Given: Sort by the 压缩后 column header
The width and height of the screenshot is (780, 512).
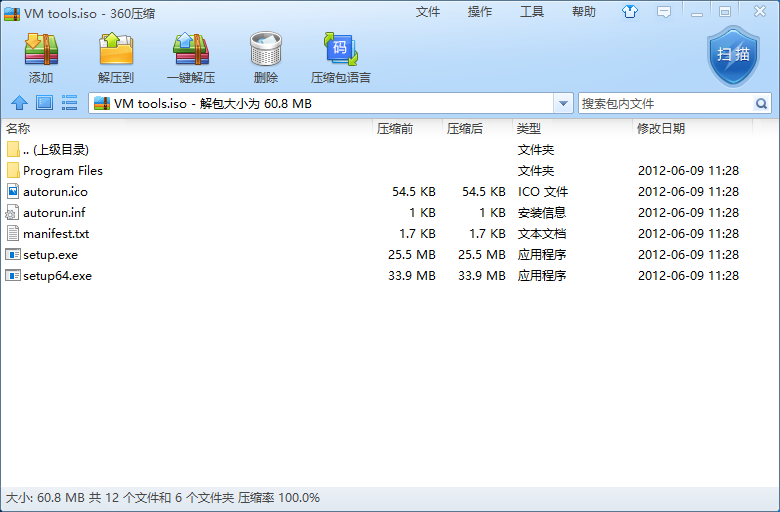Looking at the screenshot, I should click(477, 129).
